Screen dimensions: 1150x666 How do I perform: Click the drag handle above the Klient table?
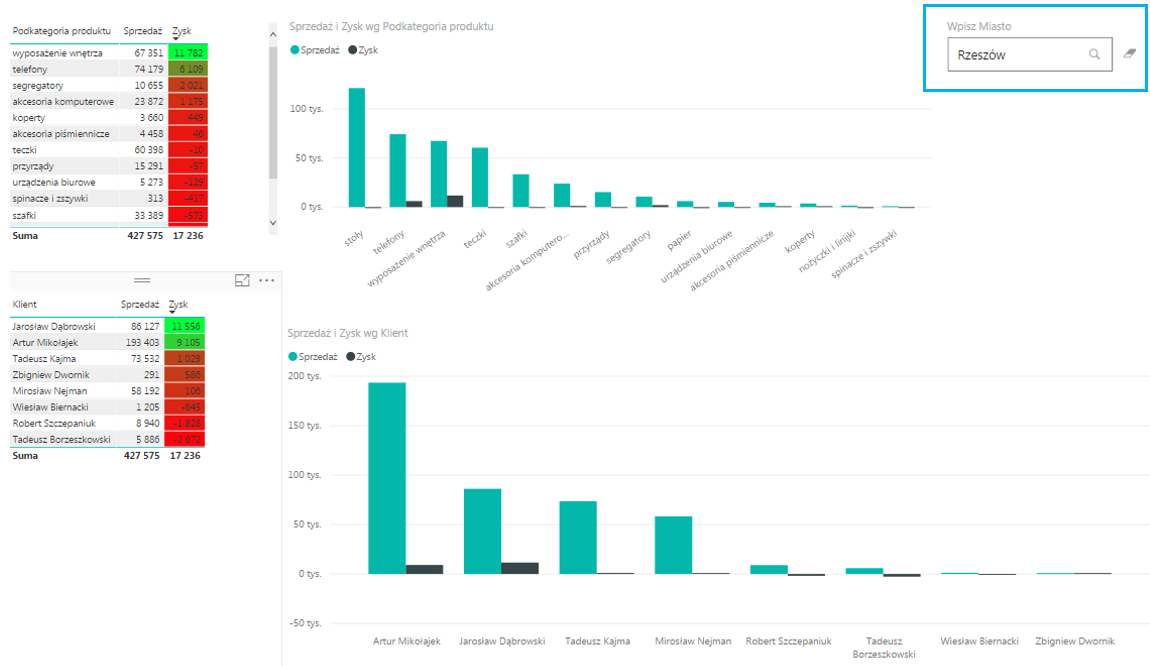pos(142,281)
